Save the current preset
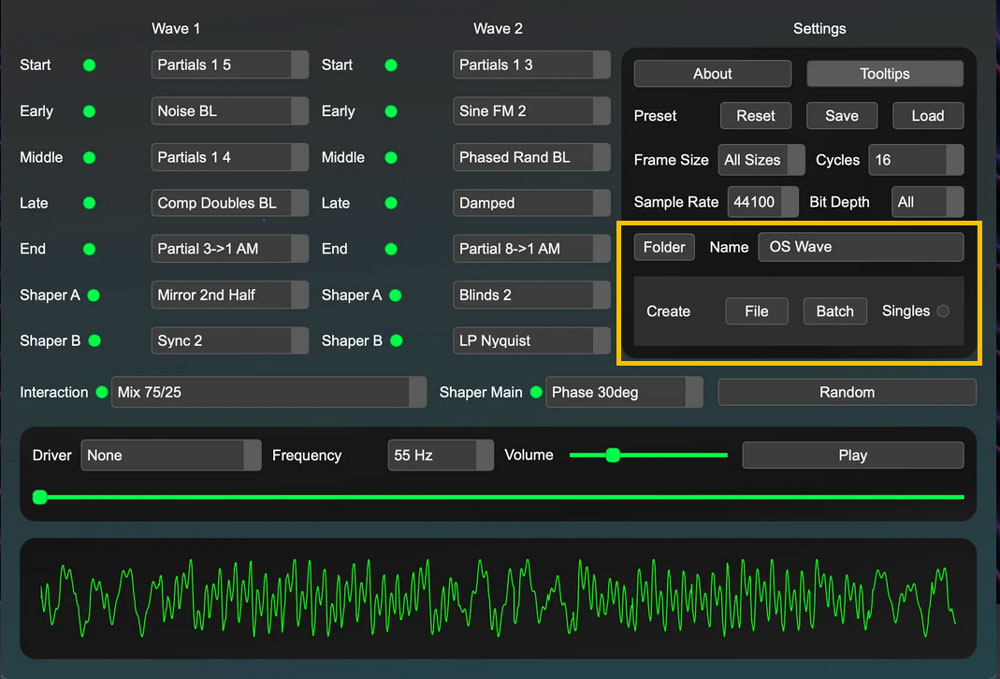The width and height of the screenshot is (1000, 679). click(x=841, y=116)
